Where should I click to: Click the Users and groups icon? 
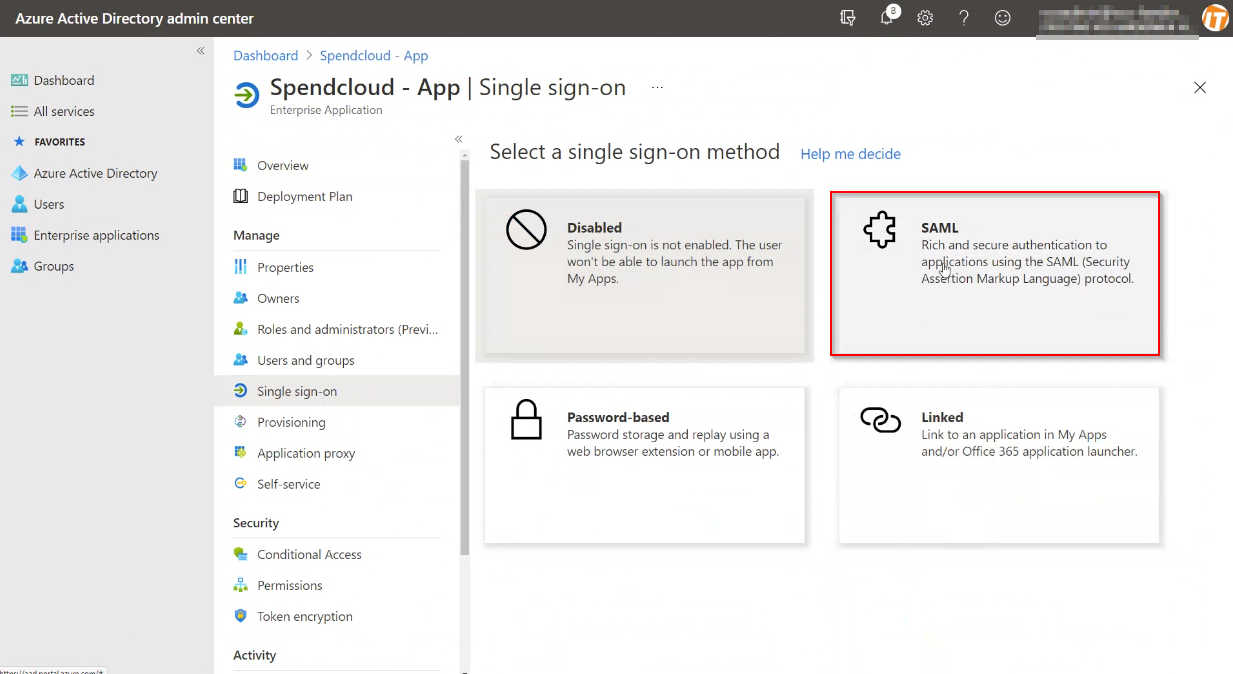pos(240,360)
